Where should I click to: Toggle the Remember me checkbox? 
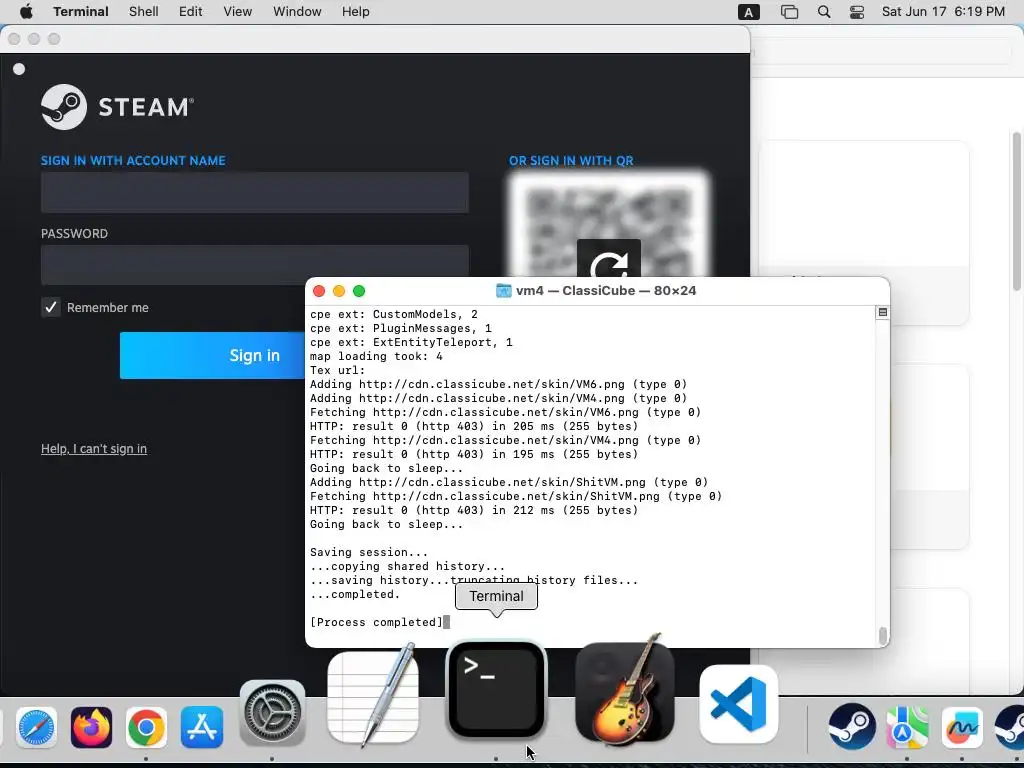coord(50,307)
